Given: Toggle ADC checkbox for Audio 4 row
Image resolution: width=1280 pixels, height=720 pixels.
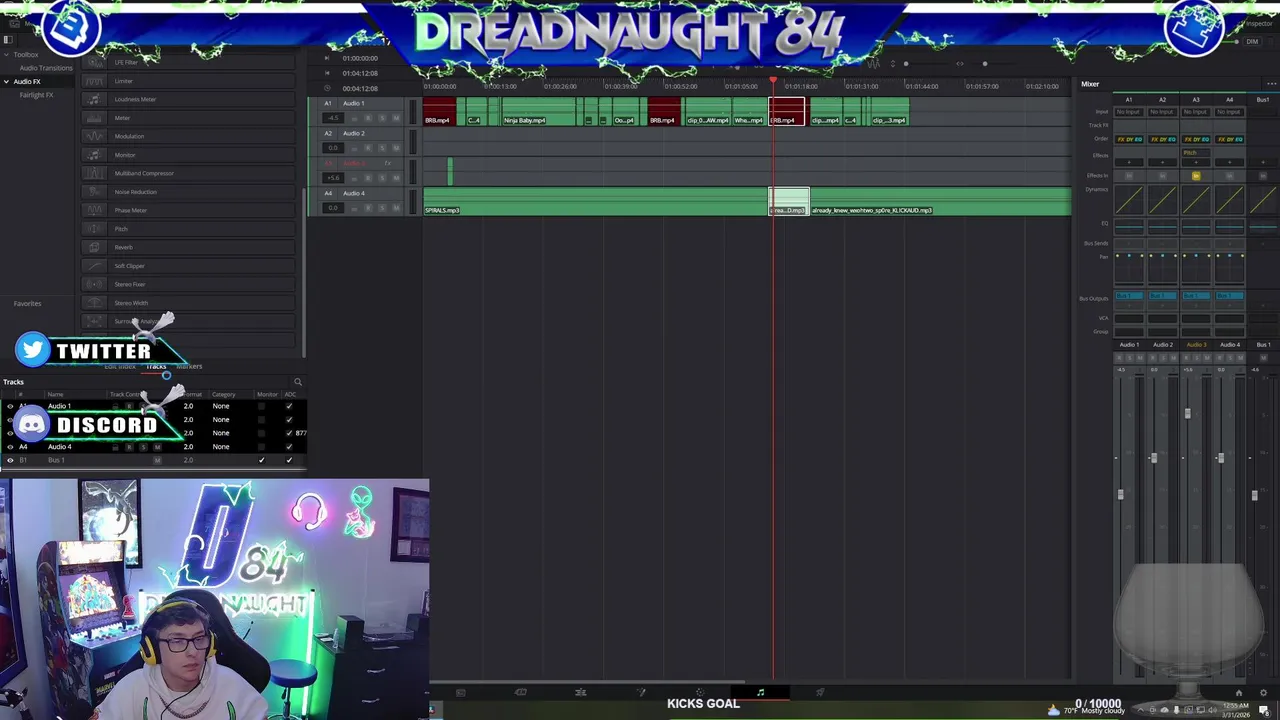Looking at the screenshot, I should tap(289, 446).
